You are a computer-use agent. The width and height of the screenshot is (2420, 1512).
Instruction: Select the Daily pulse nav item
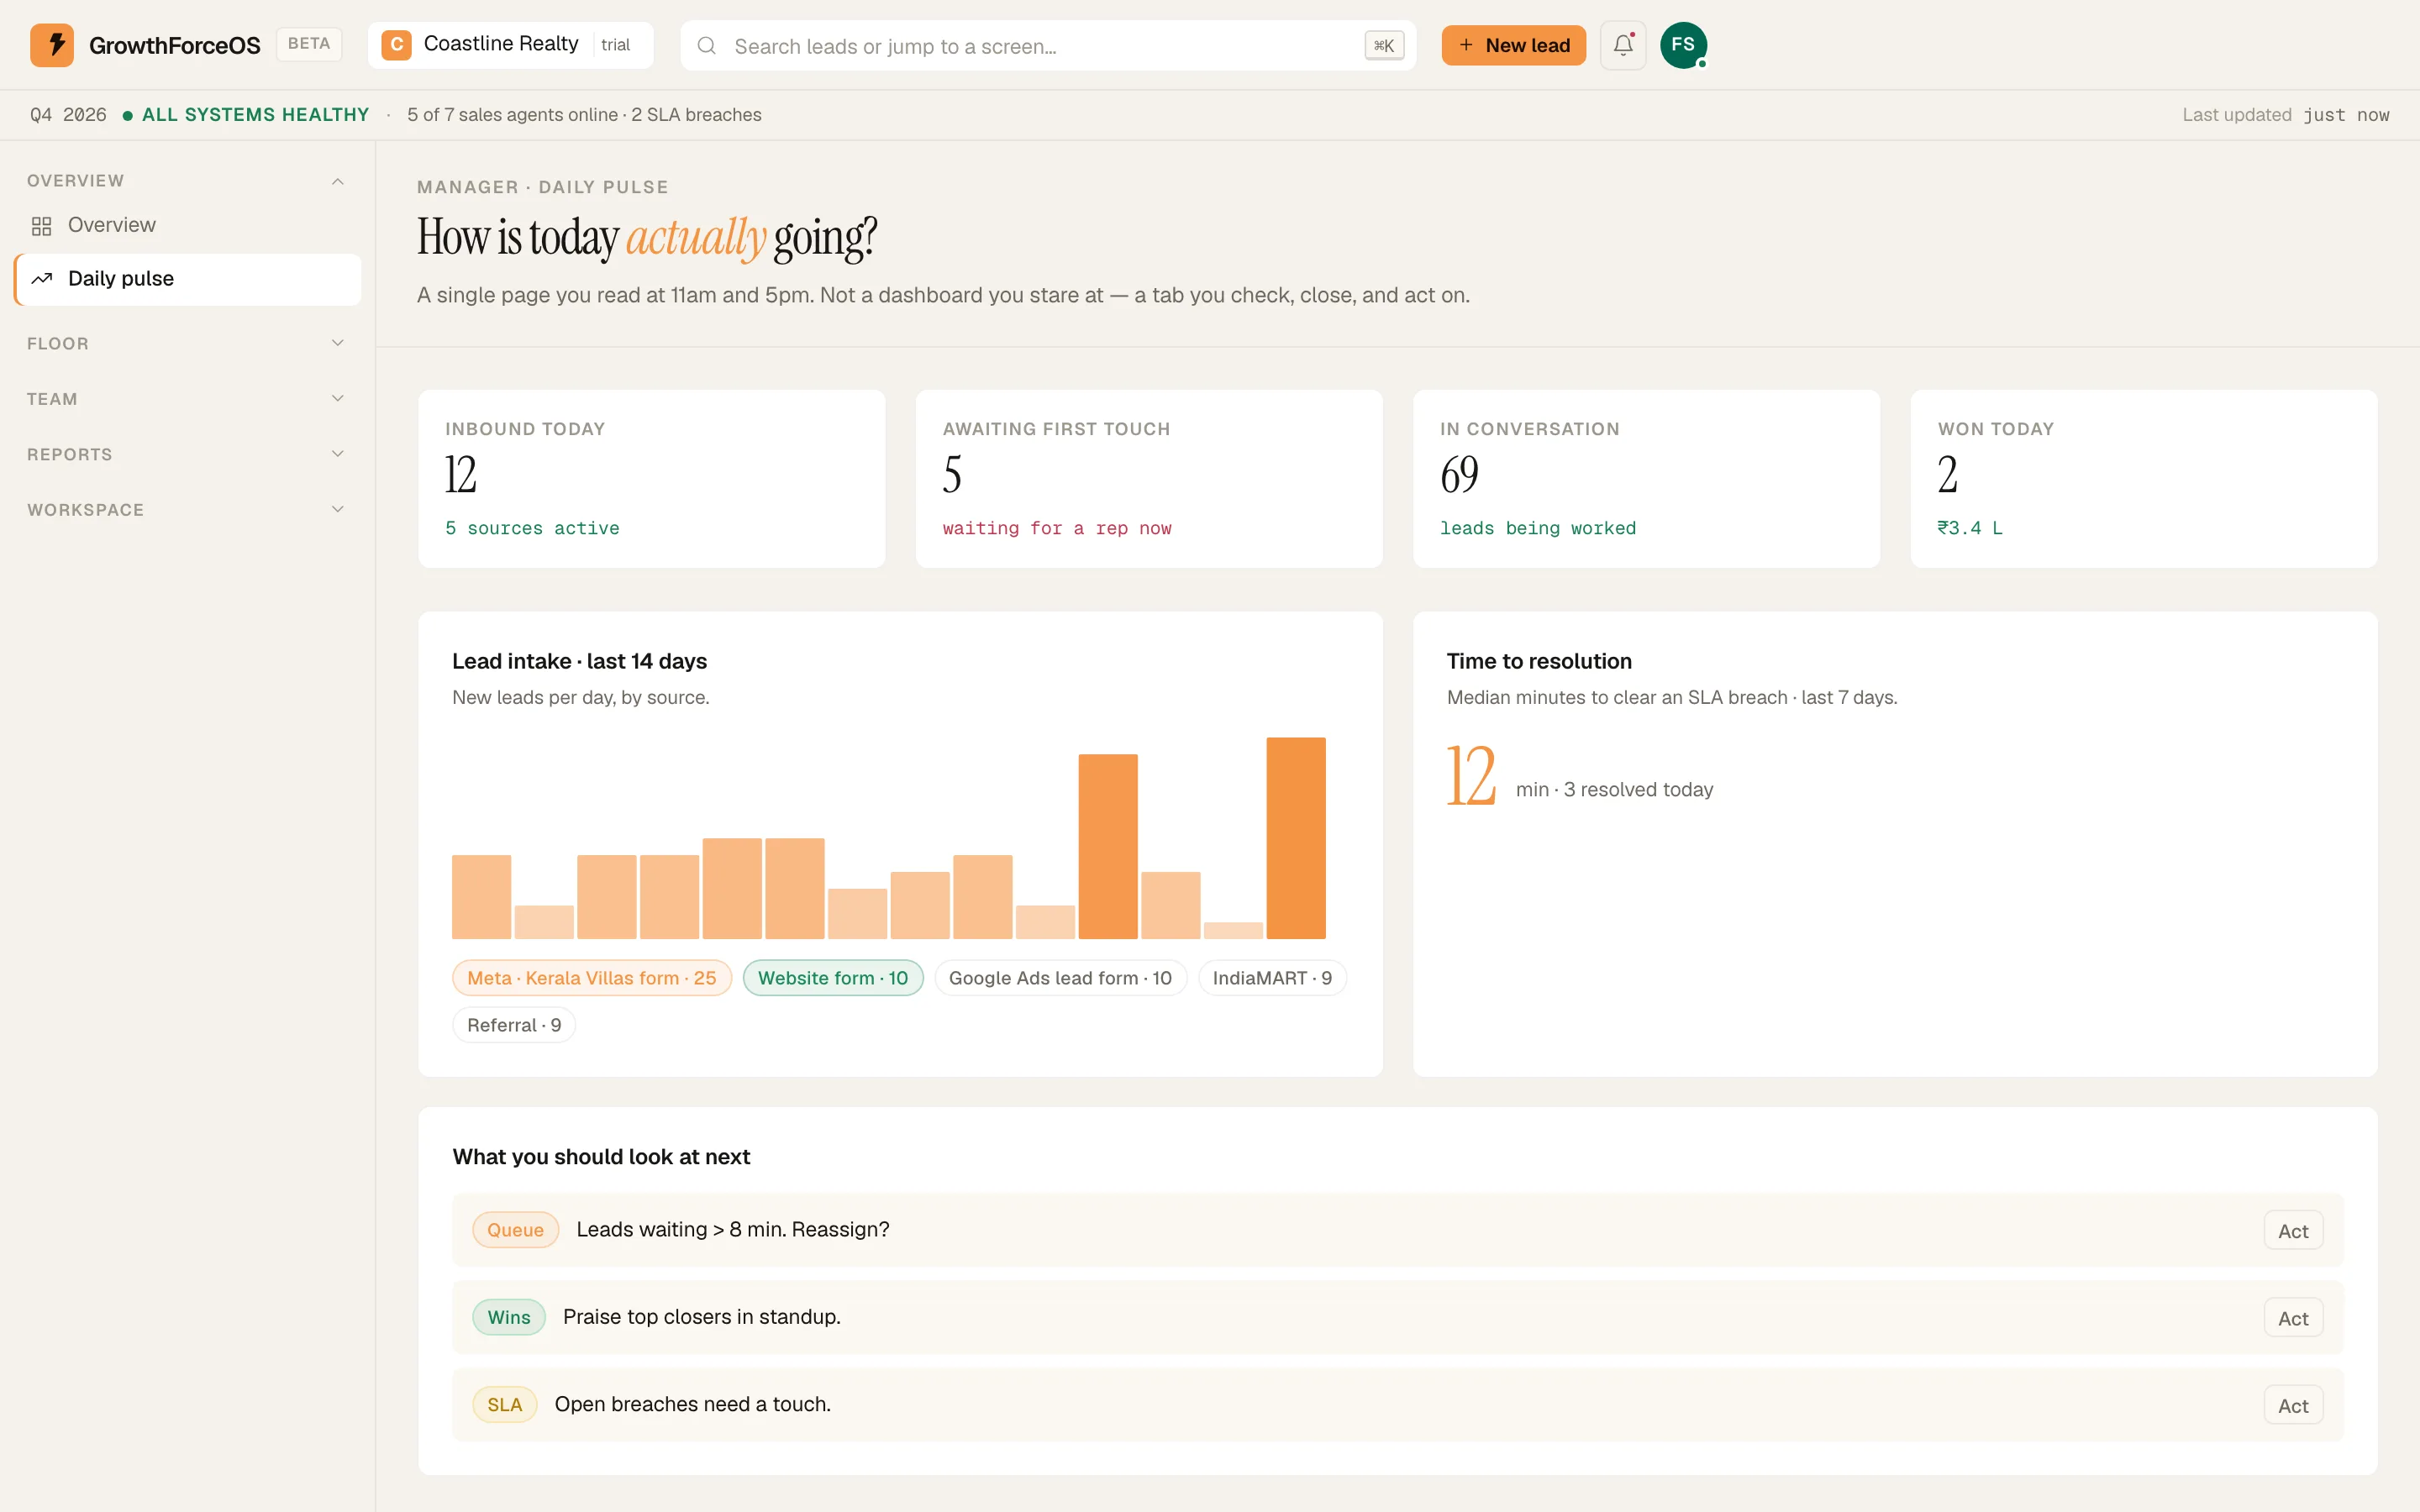[x=187, y=279]
